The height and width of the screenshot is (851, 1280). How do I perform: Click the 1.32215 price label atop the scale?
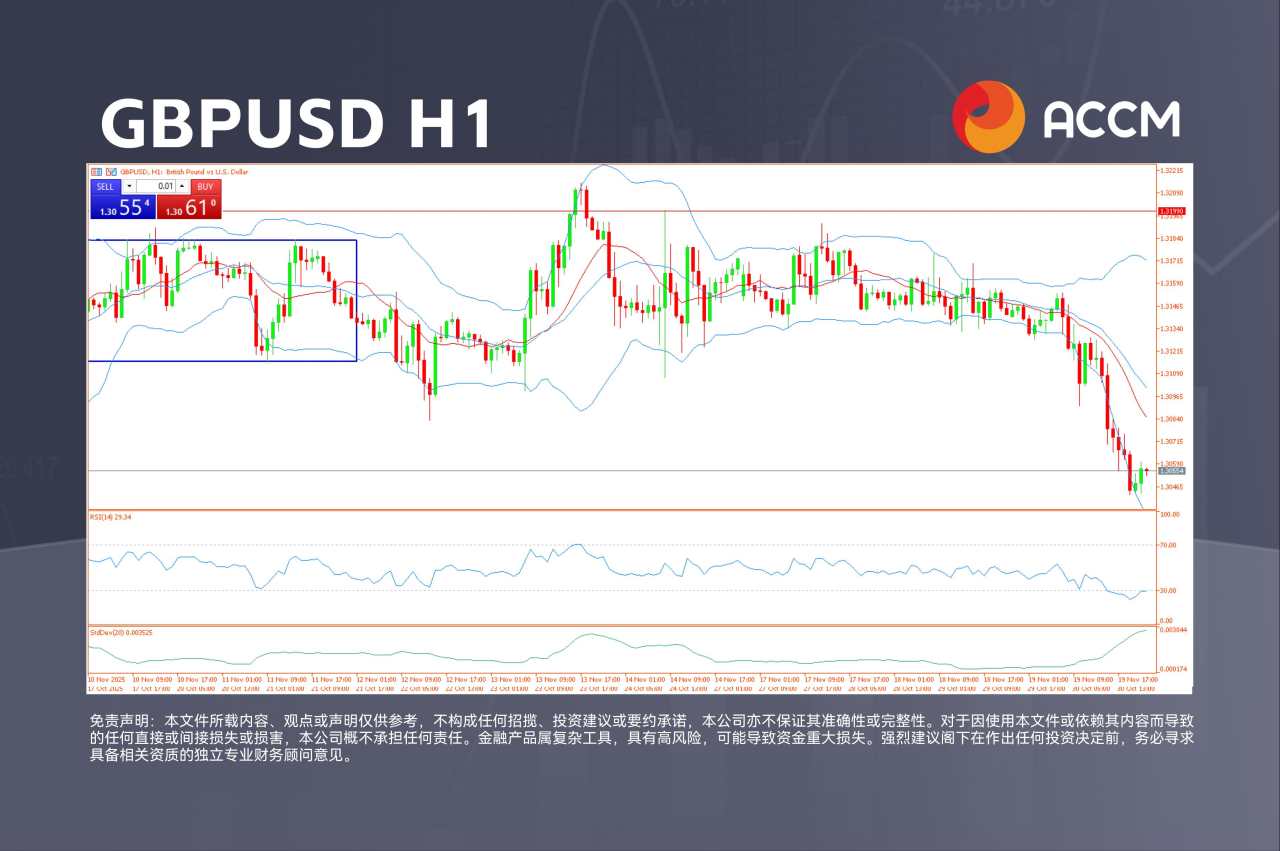click(1172, 170)
